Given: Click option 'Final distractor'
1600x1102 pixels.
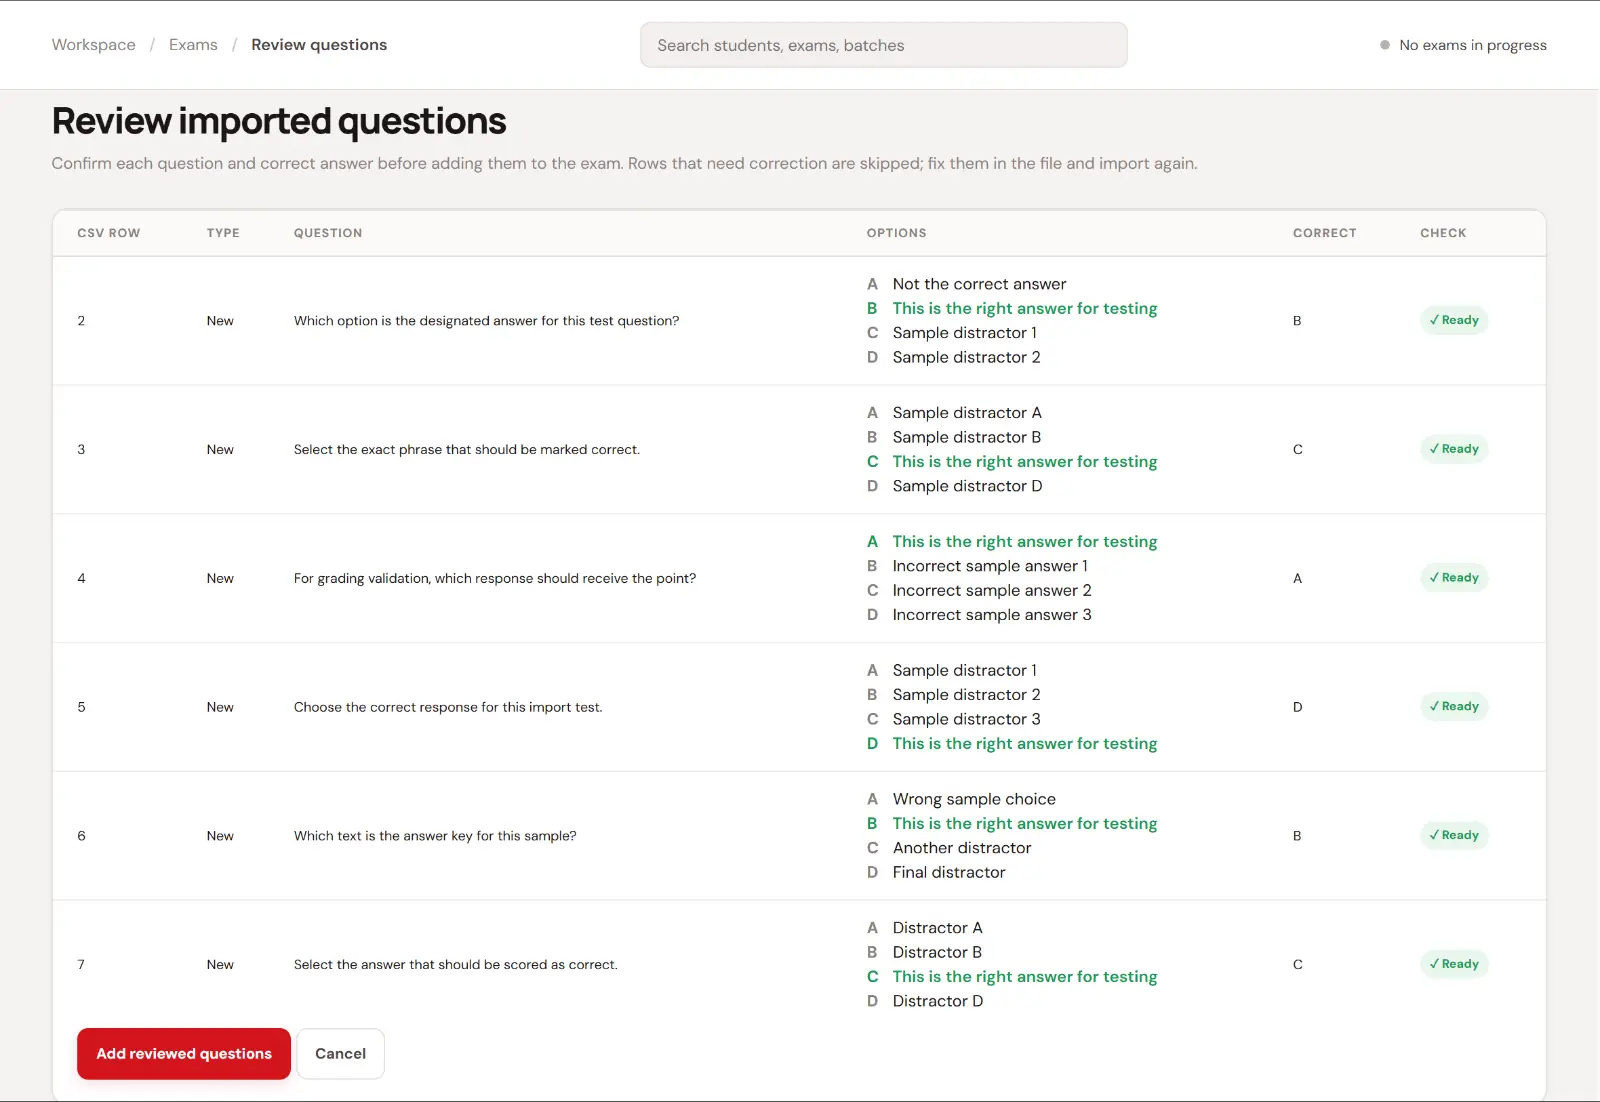Looking at the screenshot, I should point(949,873).
